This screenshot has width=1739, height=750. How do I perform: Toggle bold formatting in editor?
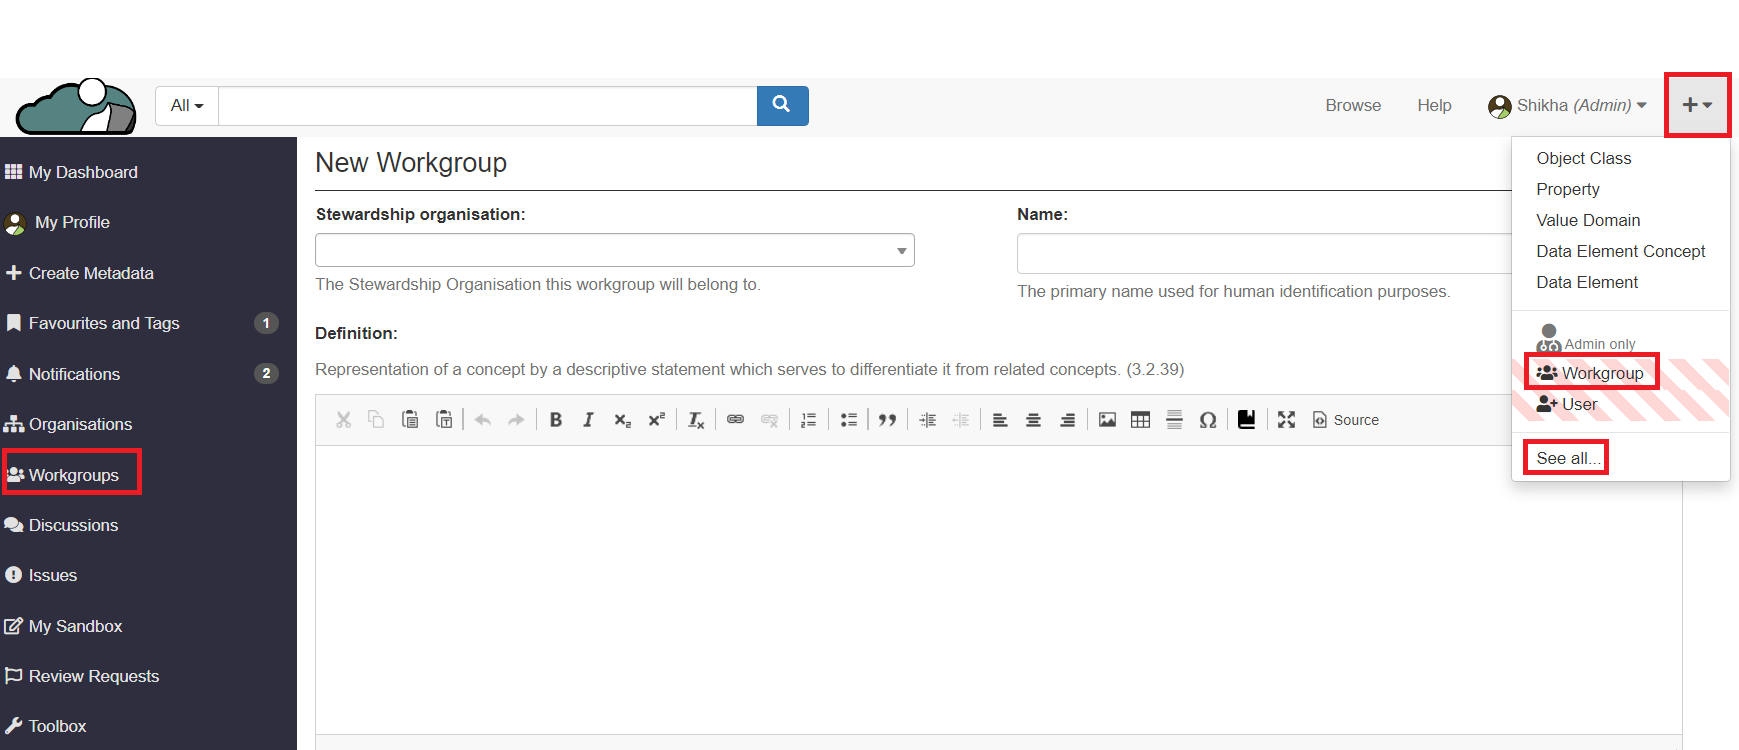[x=556, y=420]
